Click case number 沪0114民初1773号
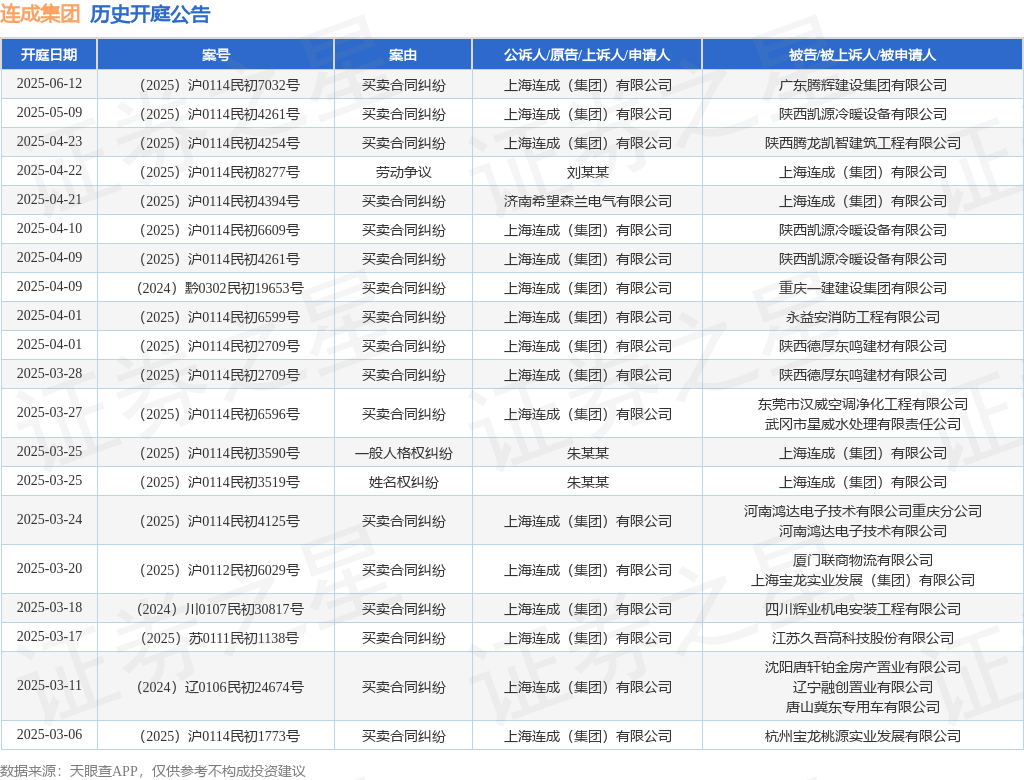This screenshot has height=780, width=1024. 219,736
